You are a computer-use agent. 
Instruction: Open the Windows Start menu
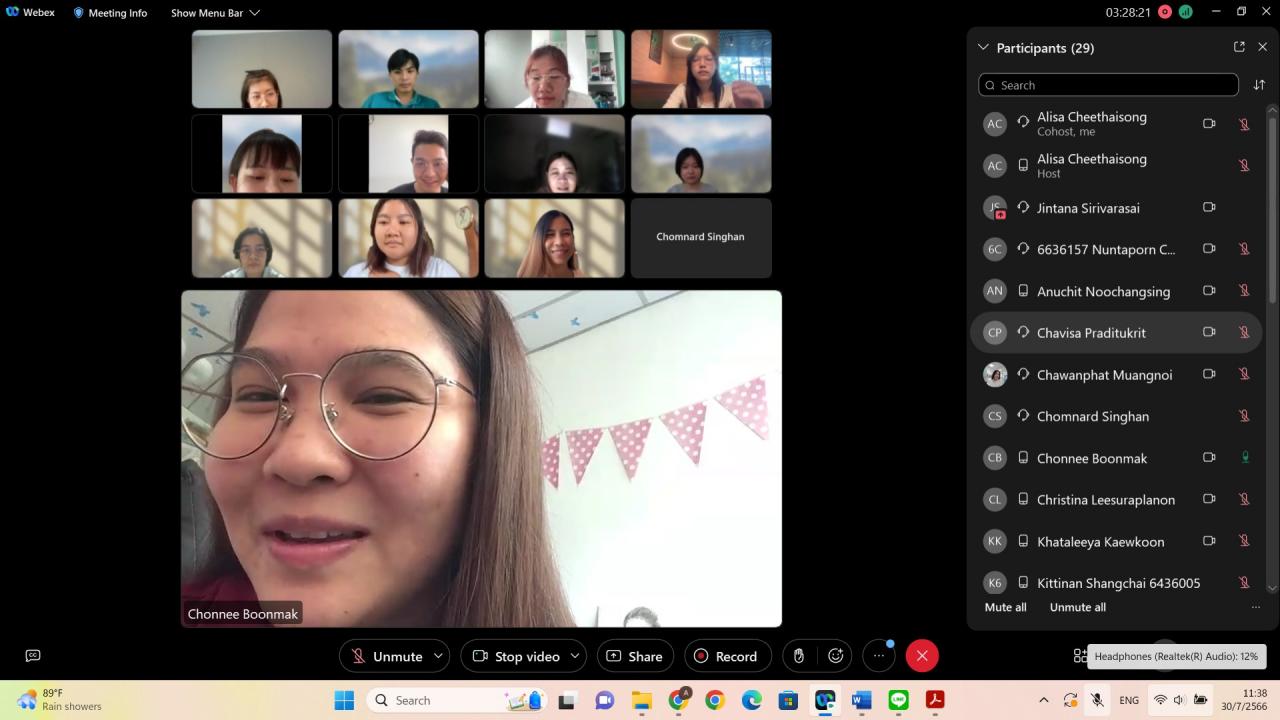tap(344, 700)
